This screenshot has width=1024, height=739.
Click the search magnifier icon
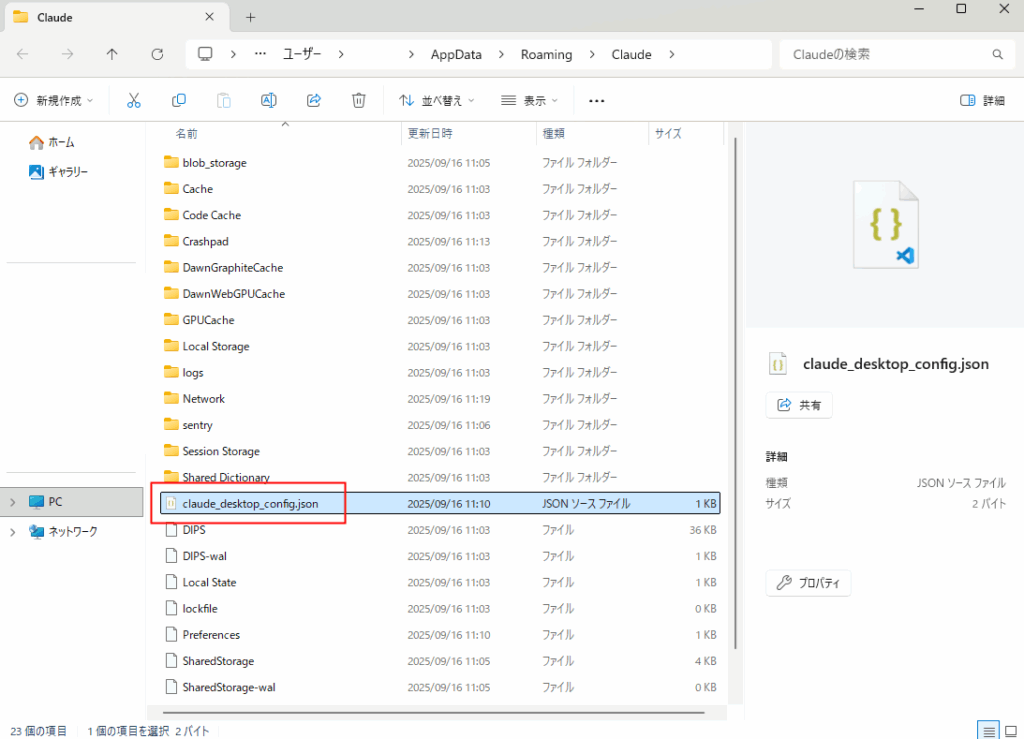[x=997, y=54]
